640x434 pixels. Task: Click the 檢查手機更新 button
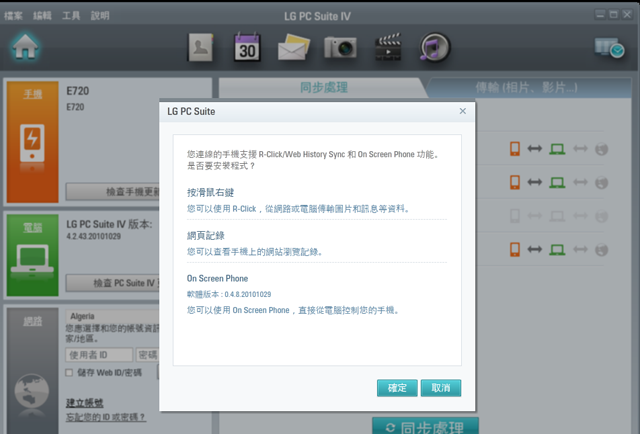[x=113, y=192]
